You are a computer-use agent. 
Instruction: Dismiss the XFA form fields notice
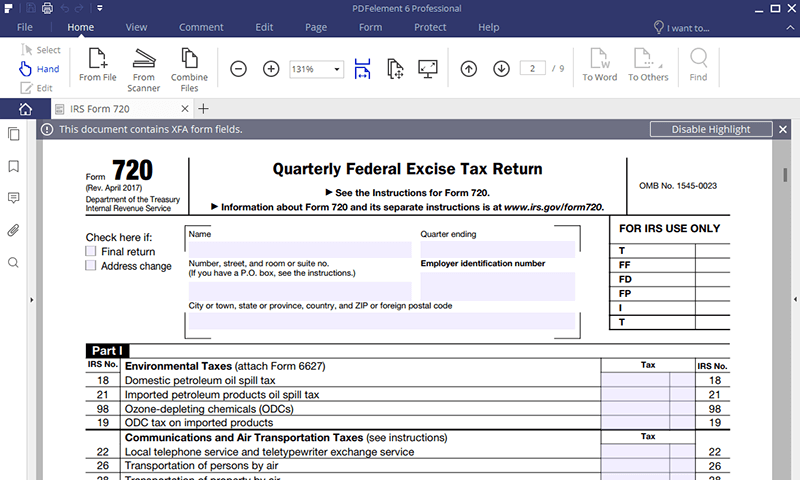tap(783, 130)
